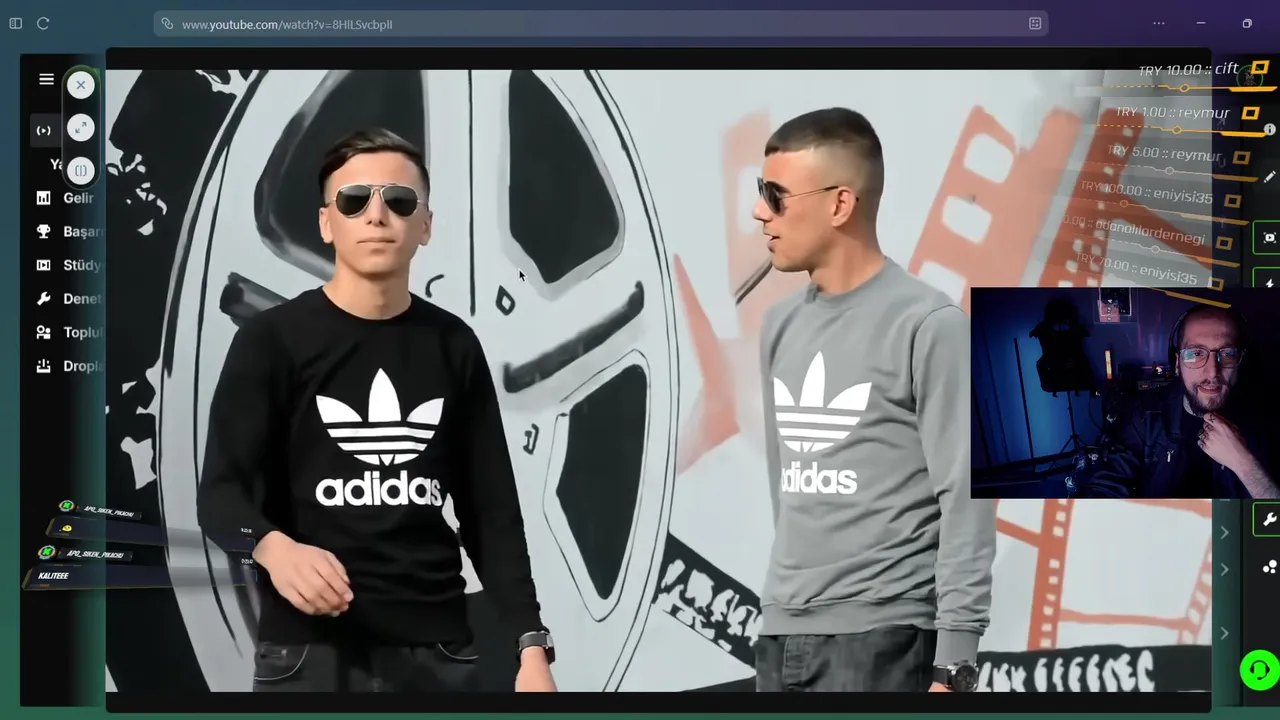Viewport: 1280px width, 720px height.
Task: Expand the chevron beside the dots icon
Action: point(1224,569)
